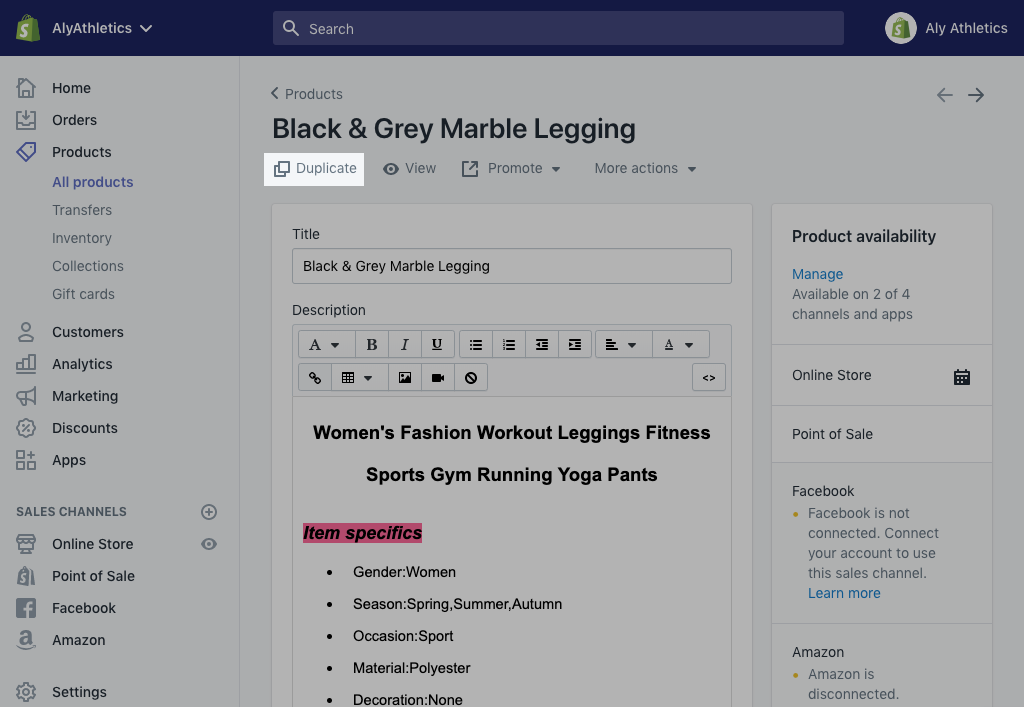Click the 'Item specifics' highlighted heading
The image size is (1024, 707).
click(x=362, y=533)
